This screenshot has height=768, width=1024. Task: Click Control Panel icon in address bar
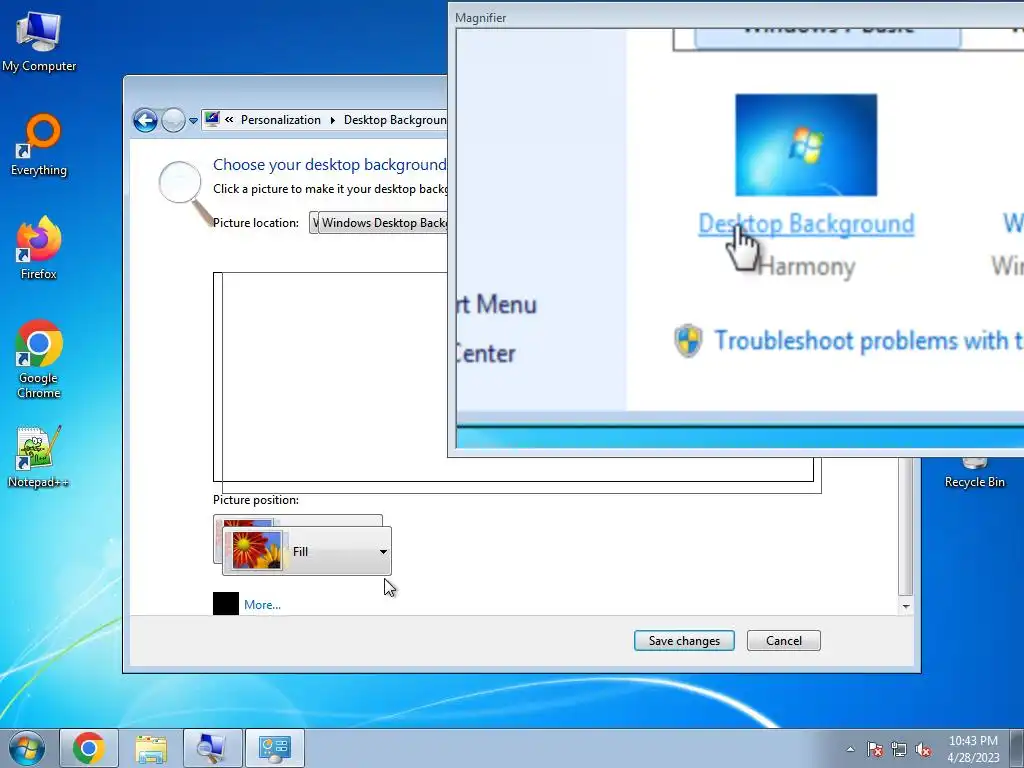[x=212, y=120]
